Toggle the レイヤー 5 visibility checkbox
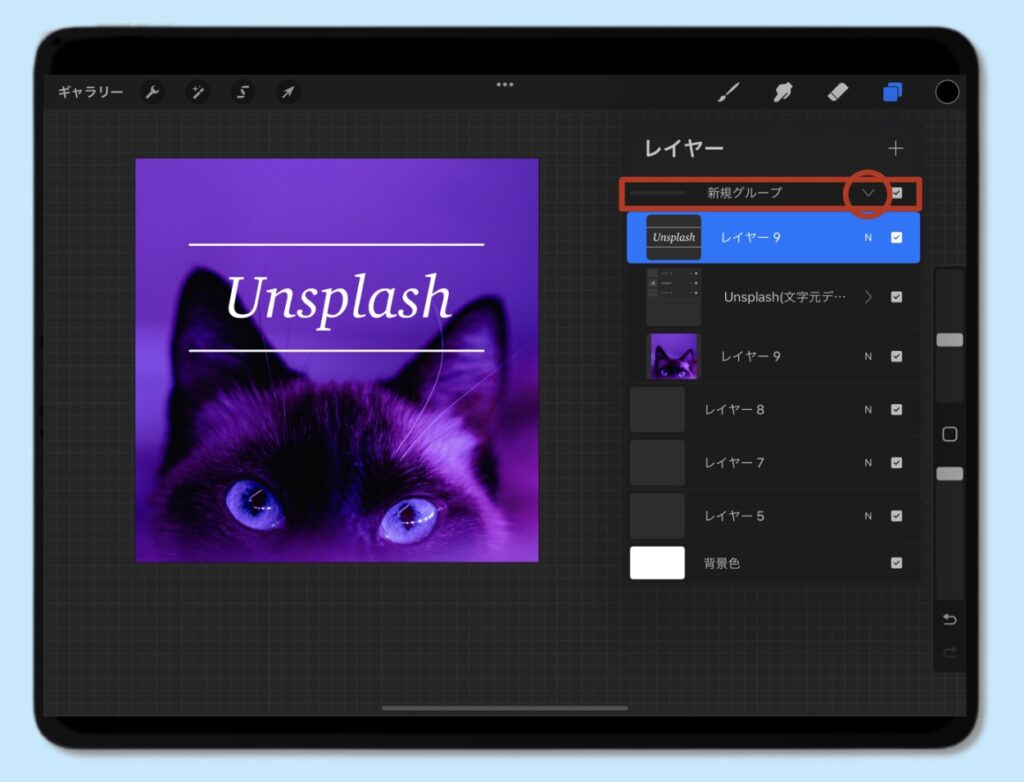This screenshot has height=782, width=1024. point(897,516)
